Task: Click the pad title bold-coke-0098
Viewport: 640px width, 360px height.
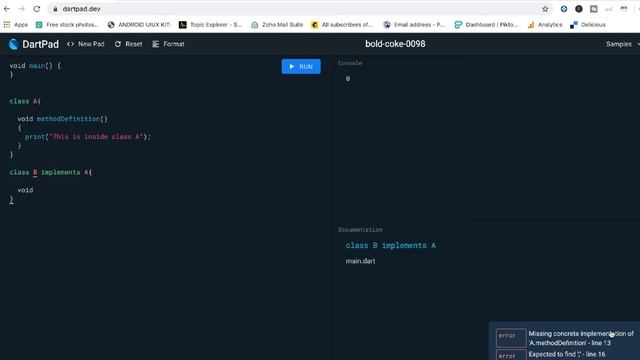Action: (395, 44)
